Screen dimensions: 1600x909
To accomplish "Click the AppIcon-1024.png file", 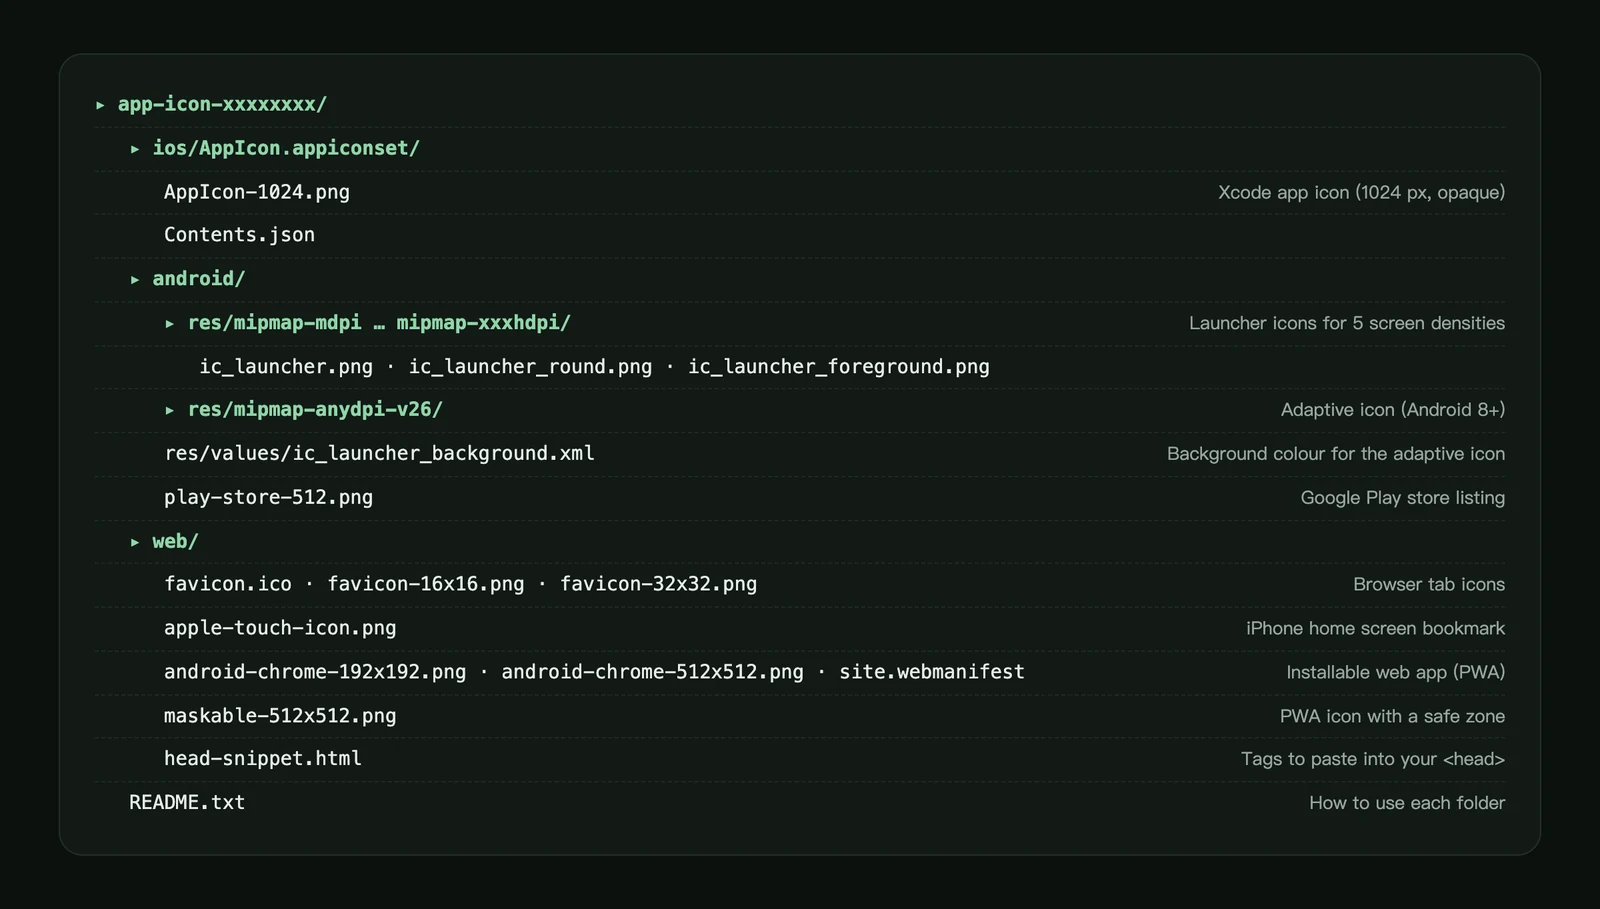I will pyautogui.click(x=257, y=192).
